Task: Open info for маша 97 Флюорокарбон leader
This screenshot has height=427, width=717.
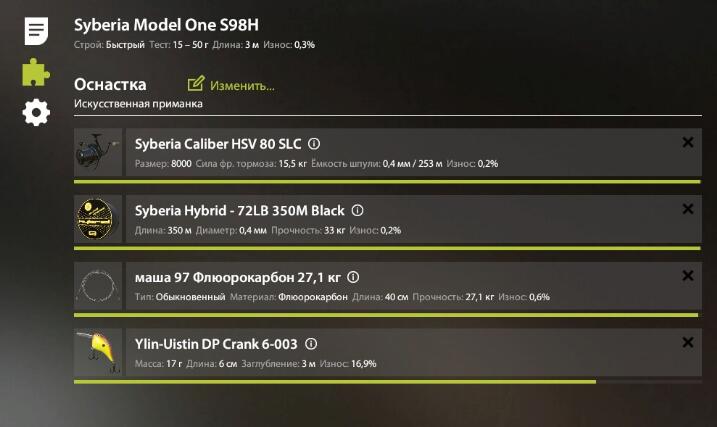Action: pos(353,277)
